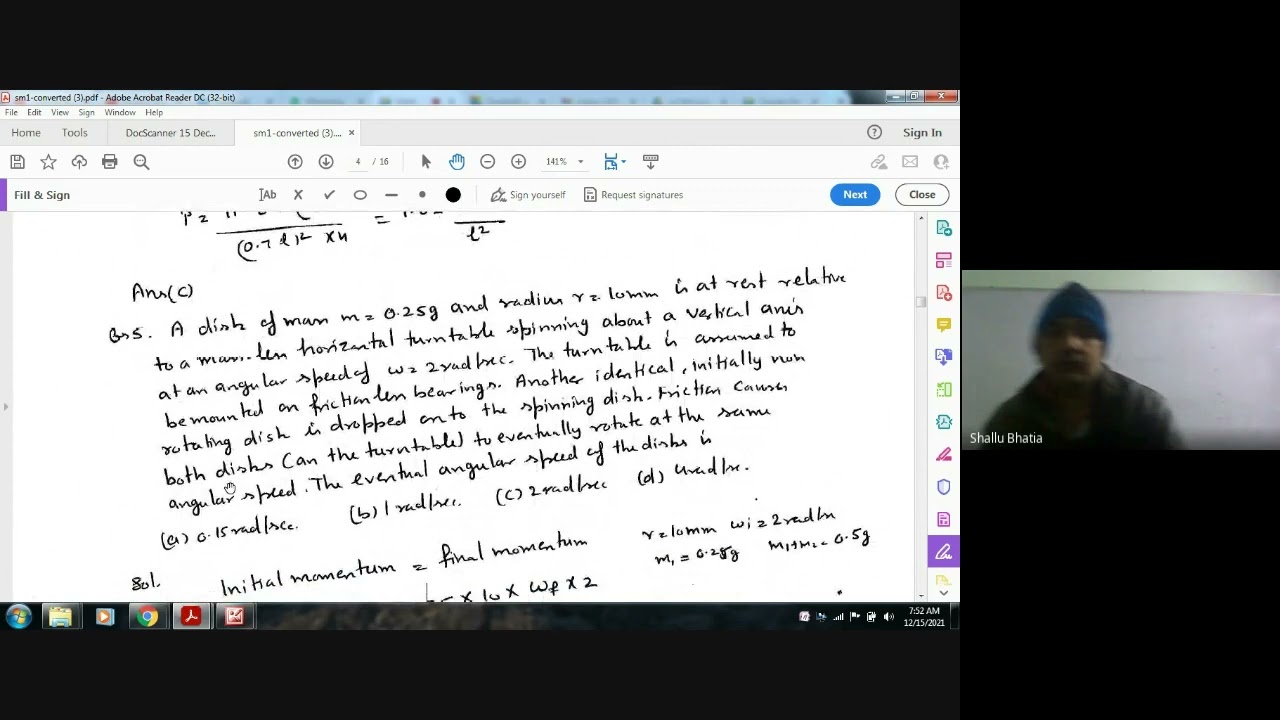Open the Sign menu

pos(87,113)
